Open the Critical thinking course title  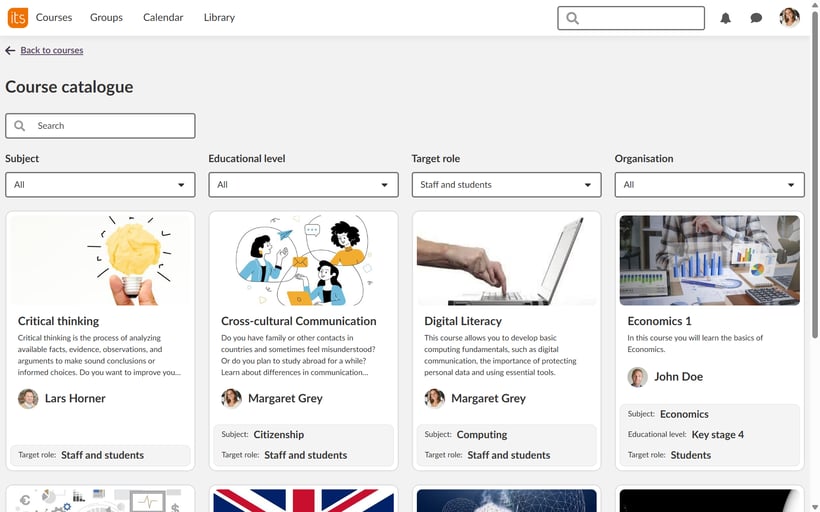click(x=58, y=321)
